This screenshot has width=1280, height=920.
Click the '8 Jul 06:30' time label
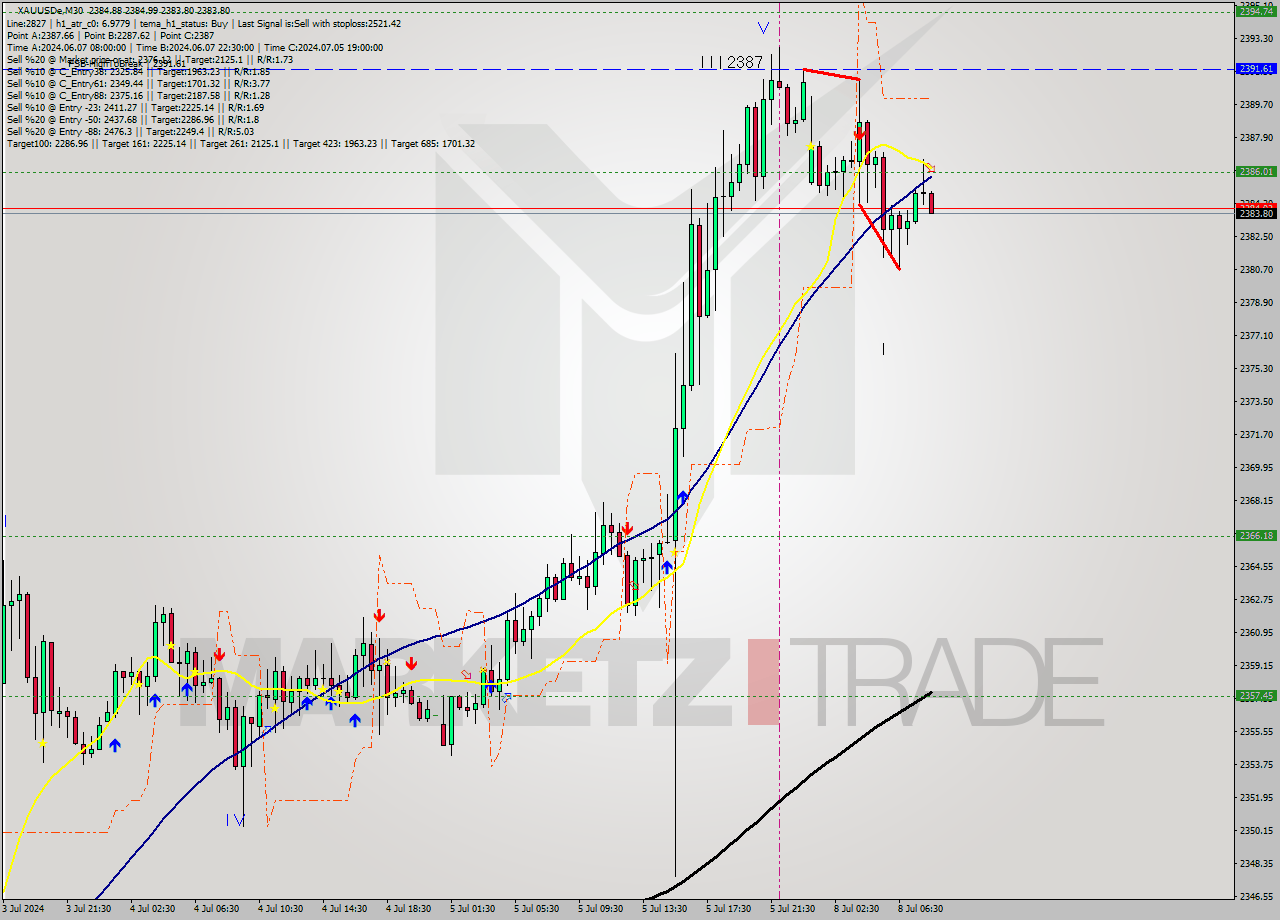pos(920,909)
